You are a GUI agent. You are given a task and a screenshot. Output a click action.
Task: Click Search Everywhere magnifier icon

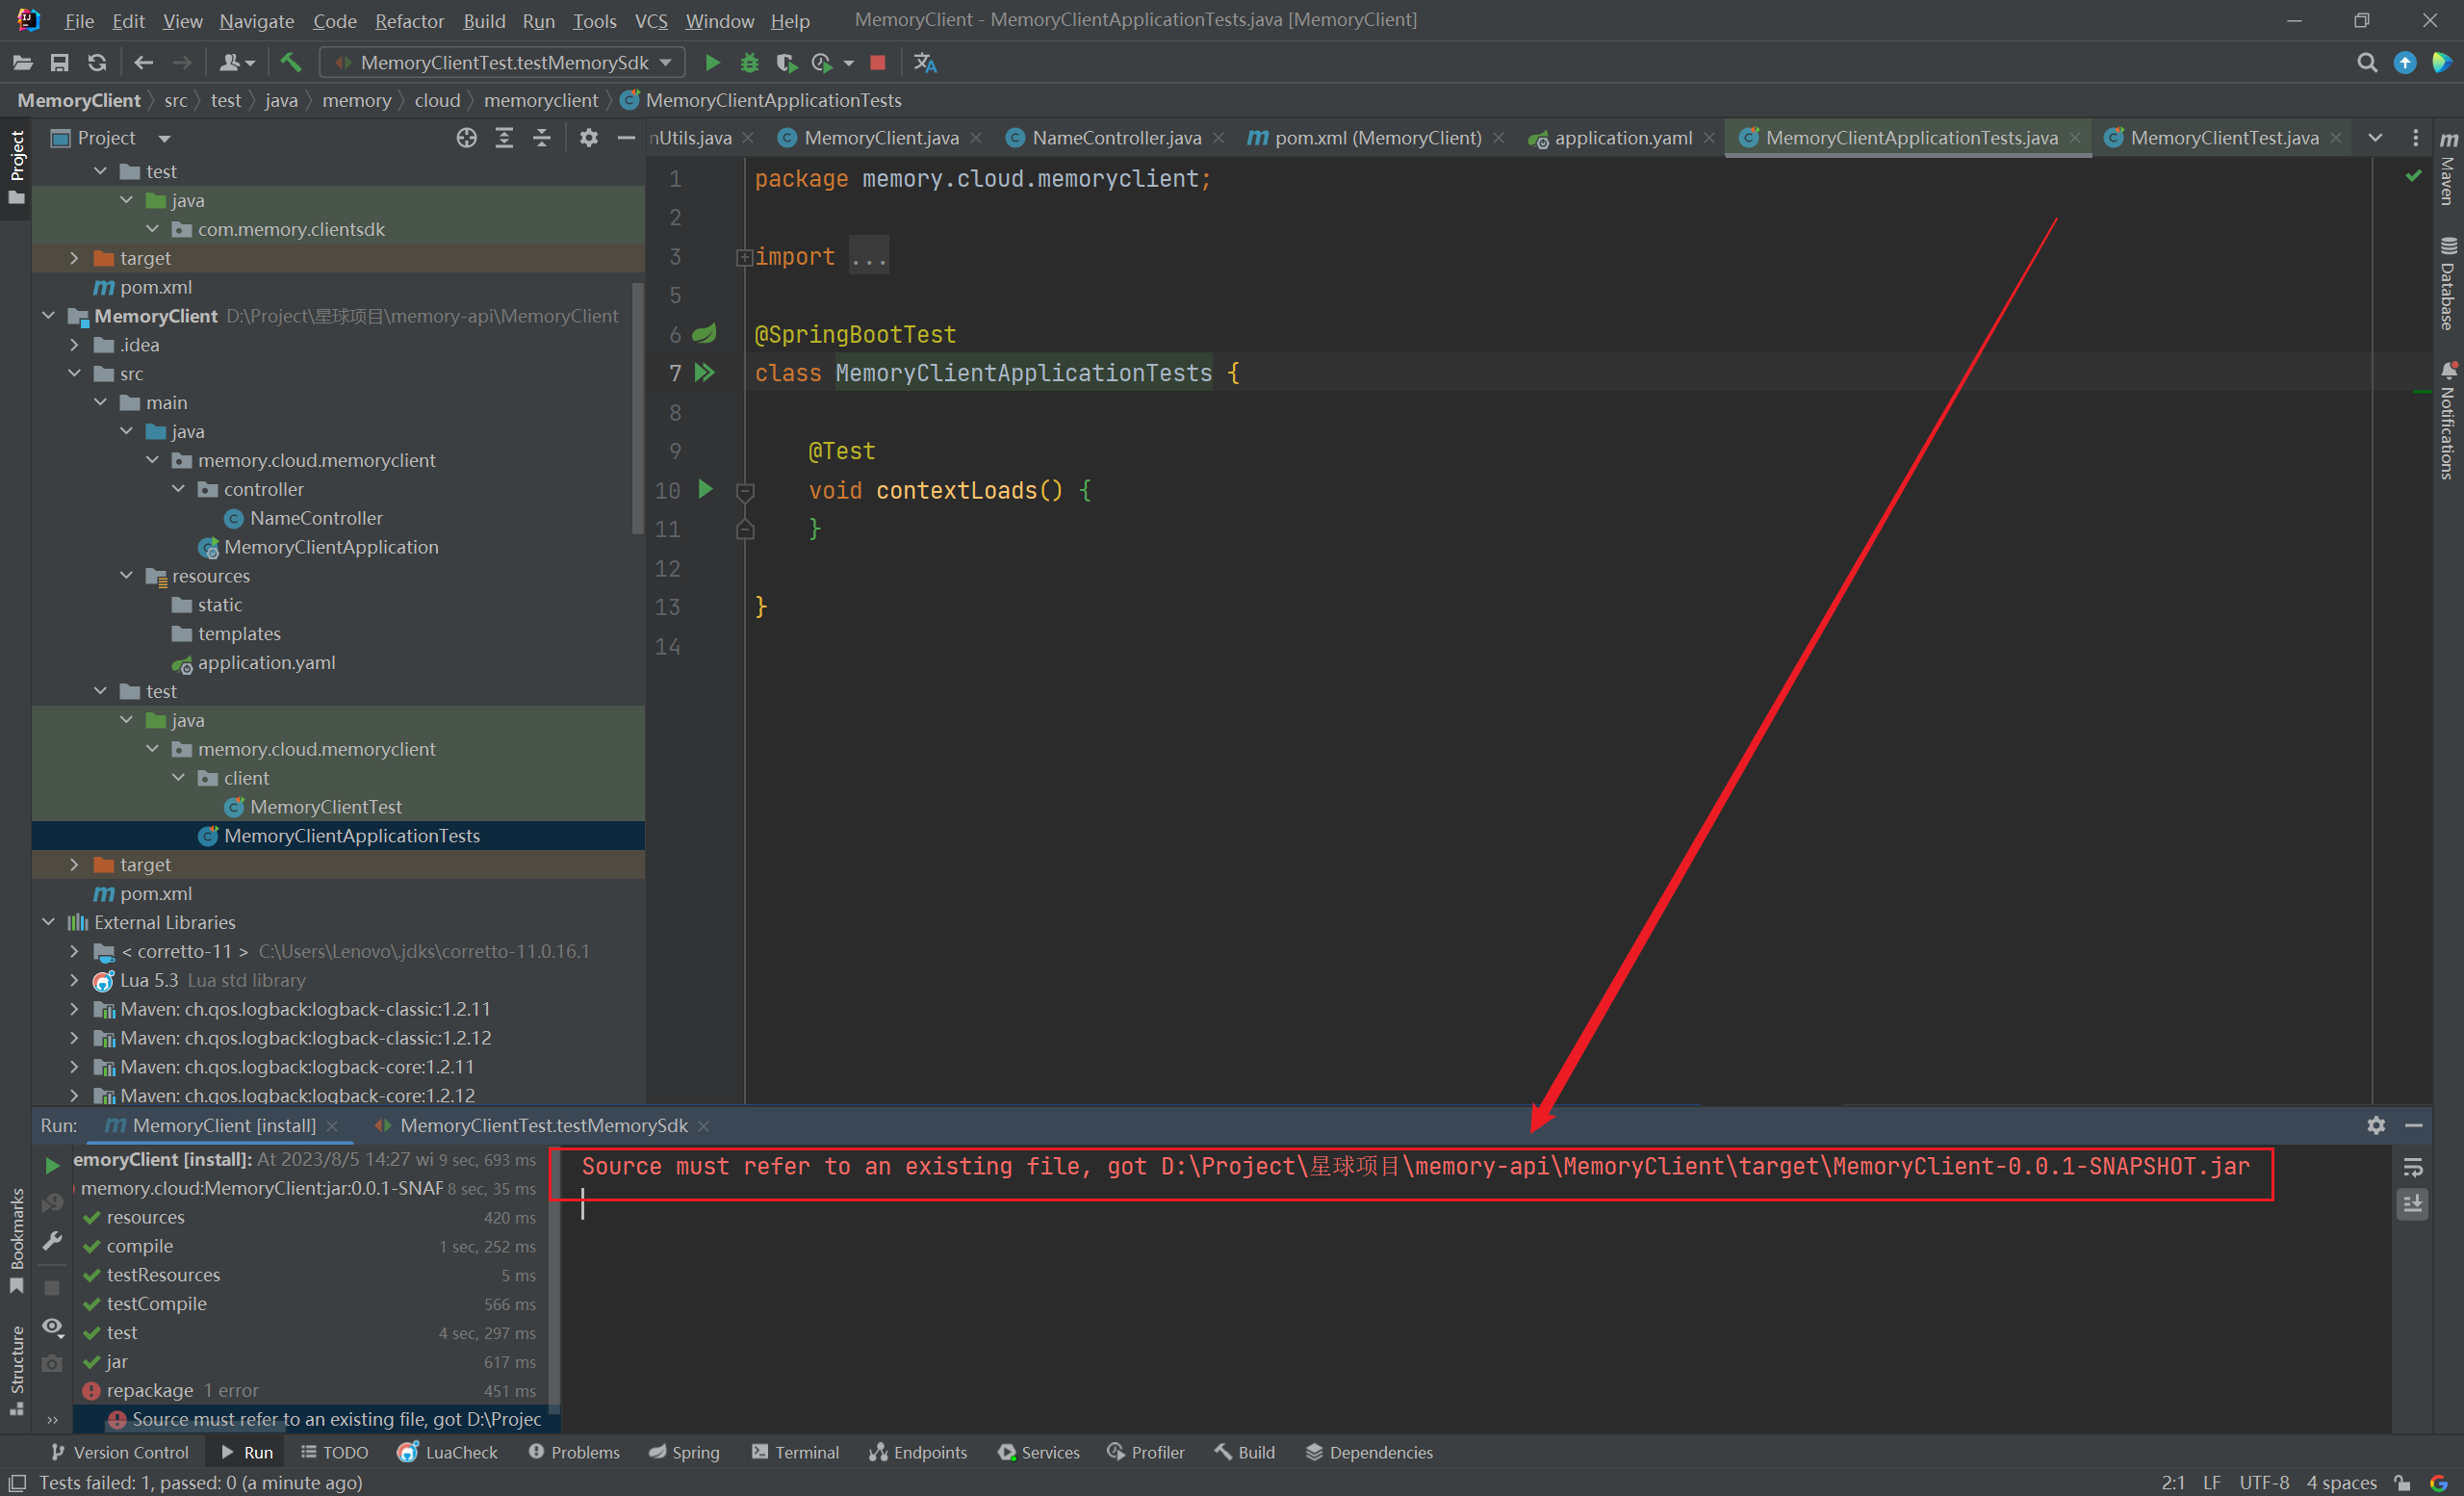point(2366,63)
